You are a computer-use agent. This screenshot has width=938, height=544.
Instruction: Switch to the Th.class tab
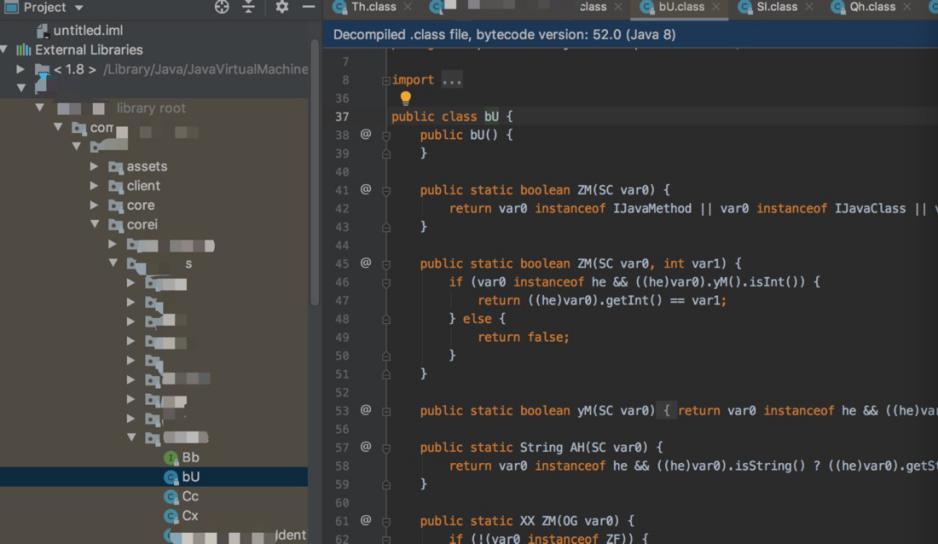click(x=372, y=7)
